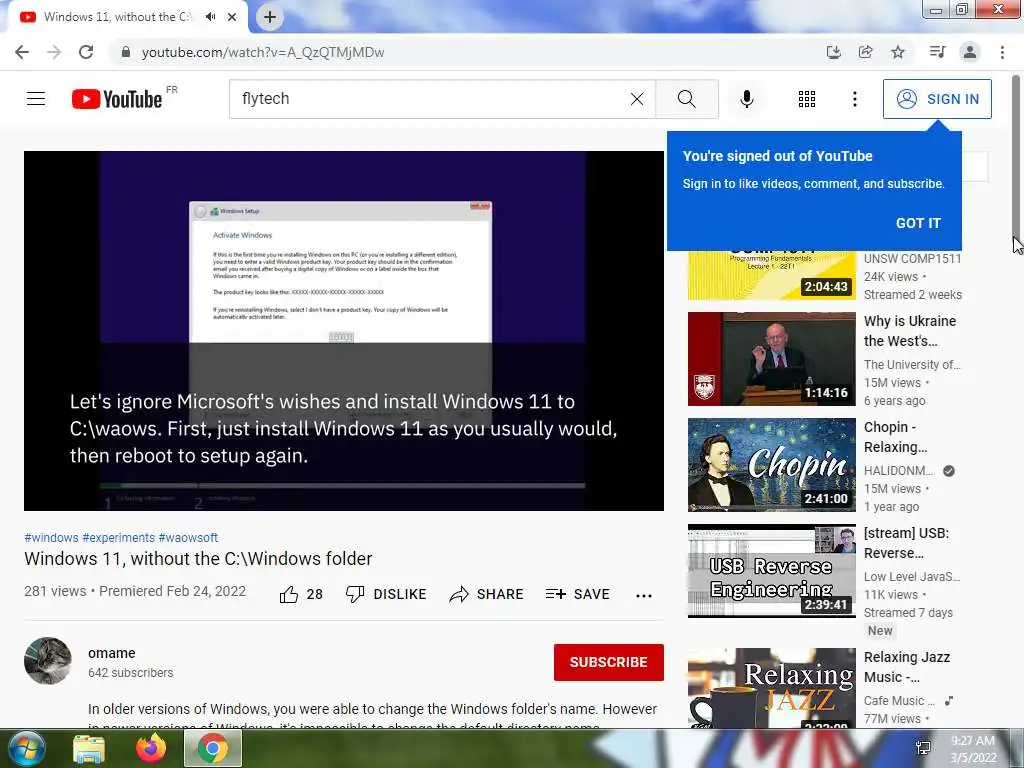The width and height of the screenshot is (1024, 768).
Task: Search with your voice microphone
Action: click(746, 99)
